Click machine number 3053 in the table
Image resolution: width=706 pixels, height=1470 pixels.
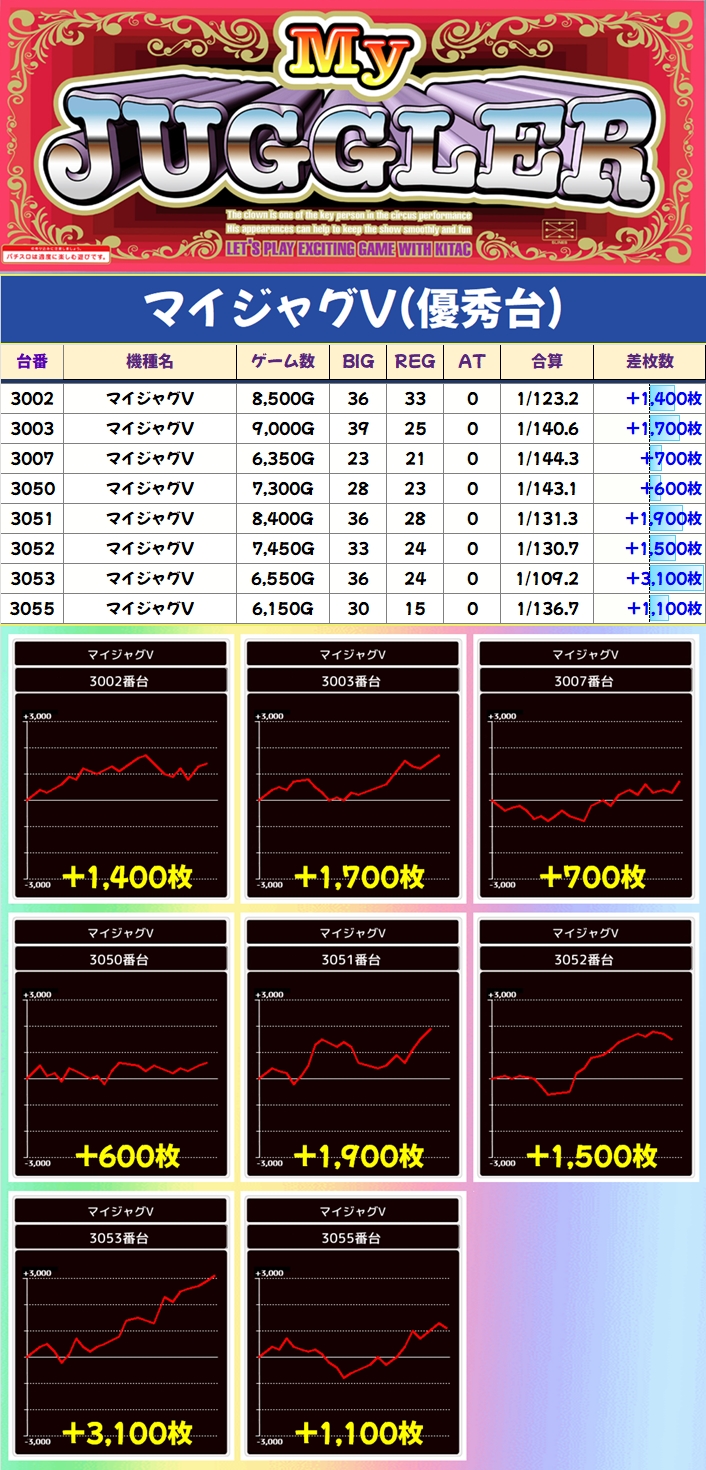click(x=32, y=579)
